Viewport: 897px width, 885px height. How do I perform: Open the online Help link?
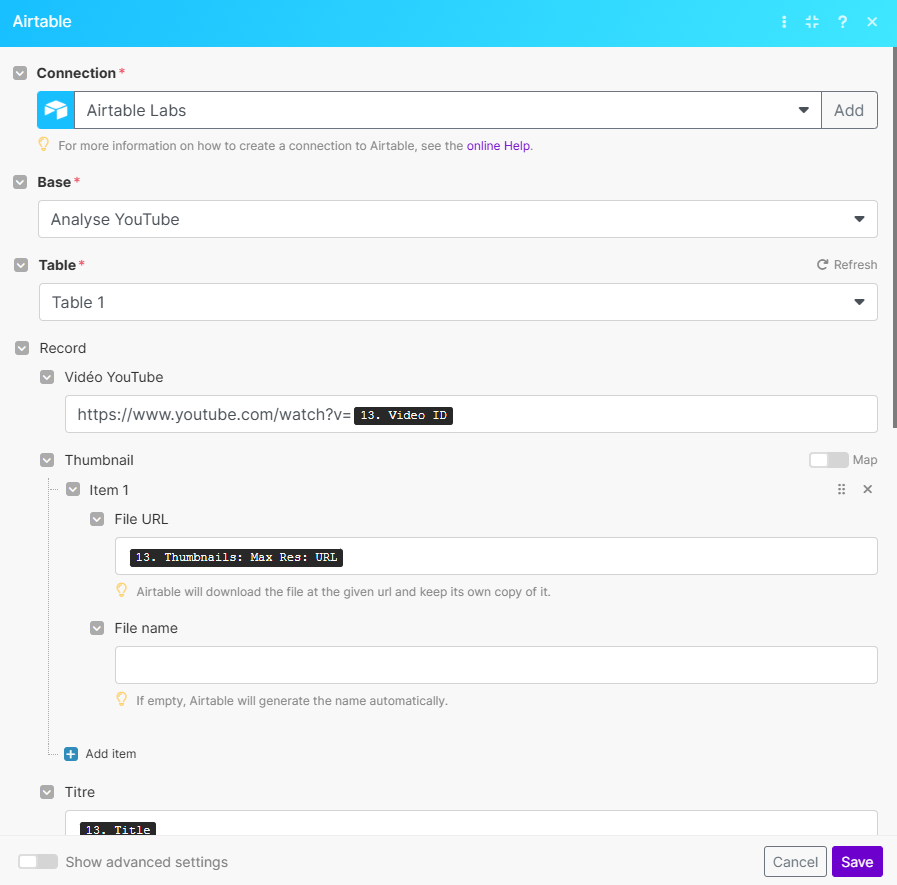[x=498, y=146]
